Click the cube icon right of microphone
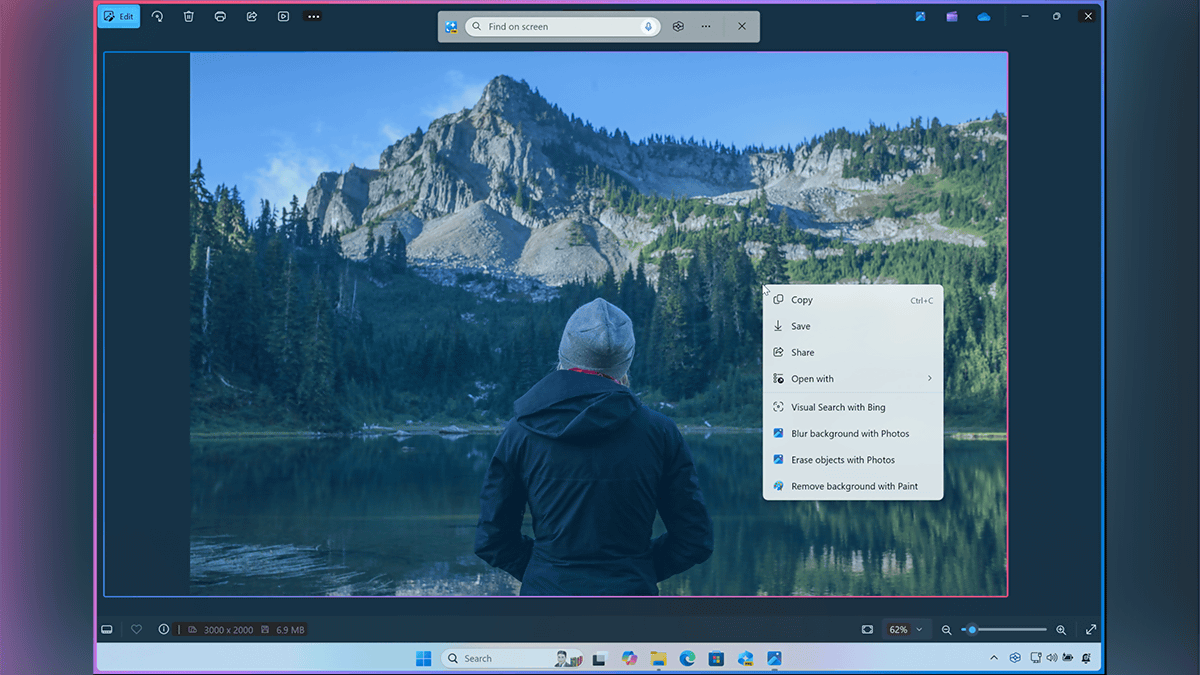Viewport: 1200px width, 675px height. (x=678, y=27)
